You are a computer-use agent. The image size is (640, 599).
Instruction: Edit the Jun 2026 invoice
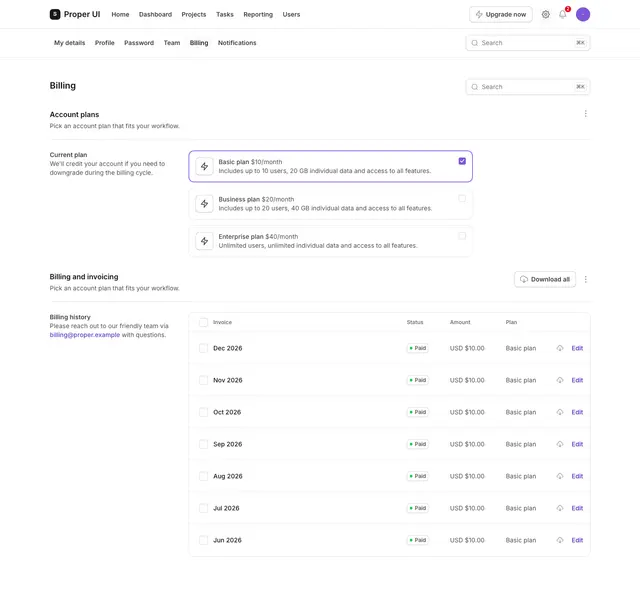tap(577, 540)
